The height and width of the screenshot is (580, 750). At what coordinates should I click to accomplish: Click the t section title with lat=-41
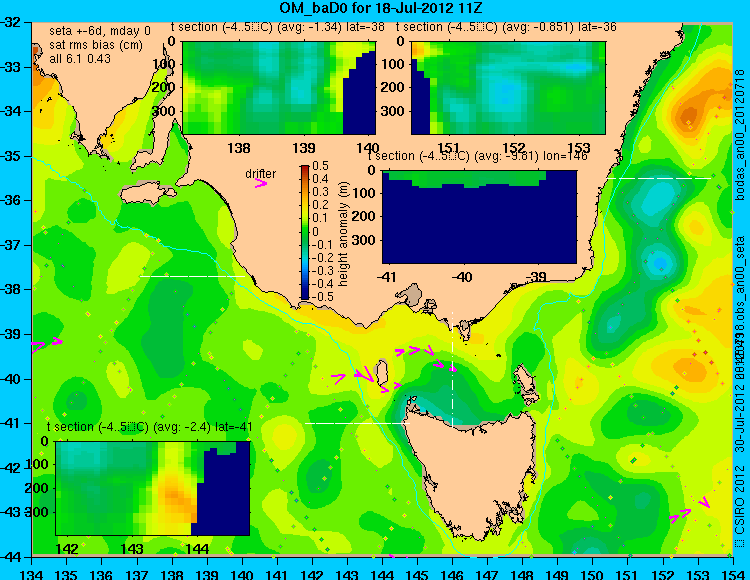149,427
